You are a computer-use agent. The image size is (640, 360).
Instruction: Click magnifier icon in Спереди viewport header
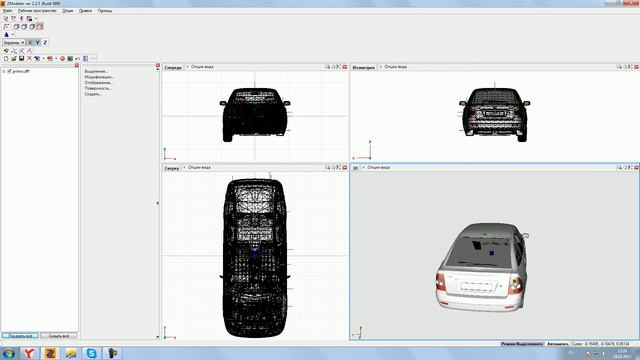(x=328, y=67)
